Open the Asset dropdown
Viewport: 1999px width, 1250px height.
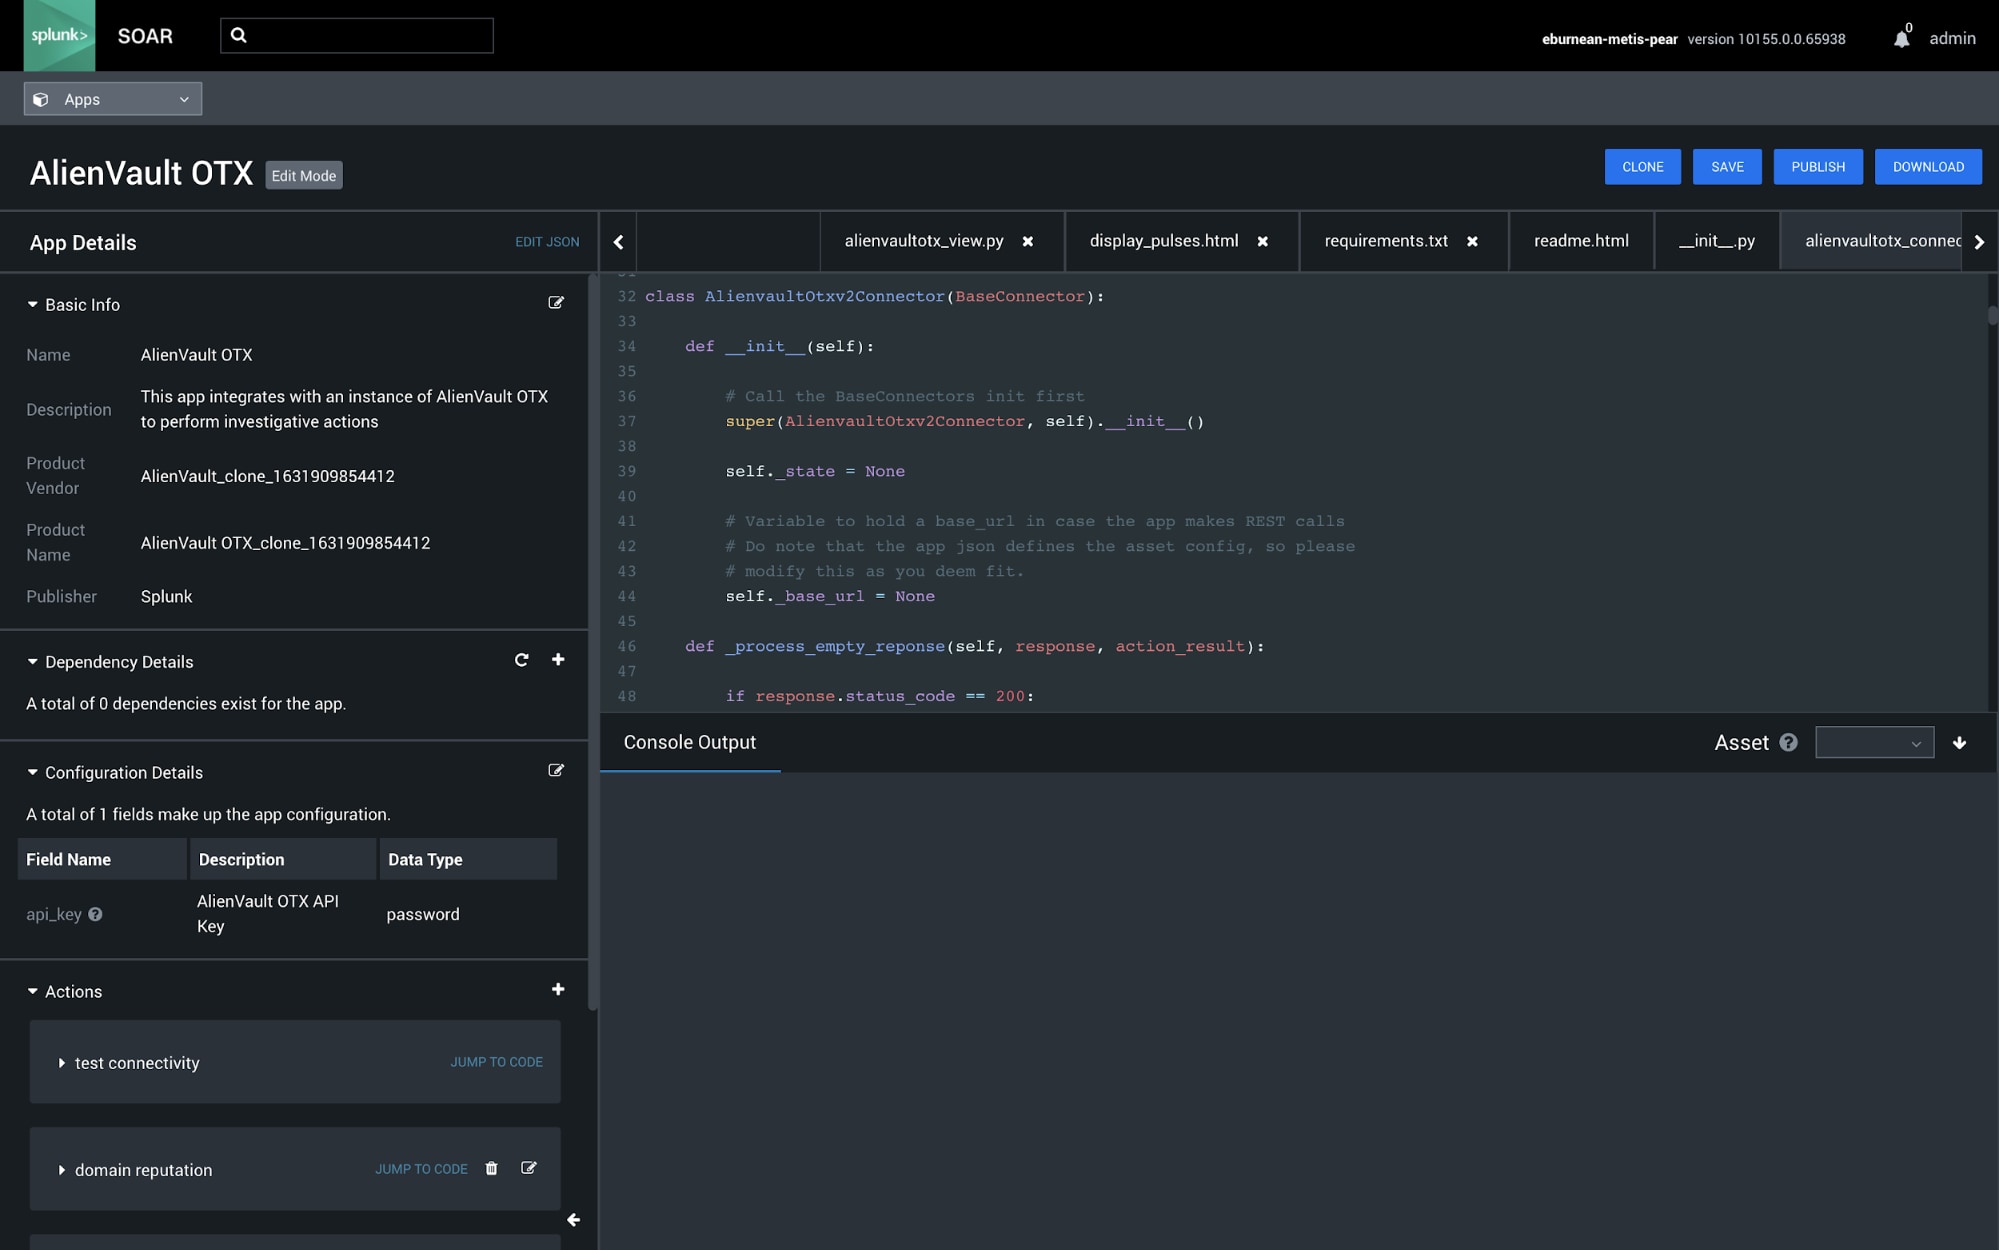1874,743
